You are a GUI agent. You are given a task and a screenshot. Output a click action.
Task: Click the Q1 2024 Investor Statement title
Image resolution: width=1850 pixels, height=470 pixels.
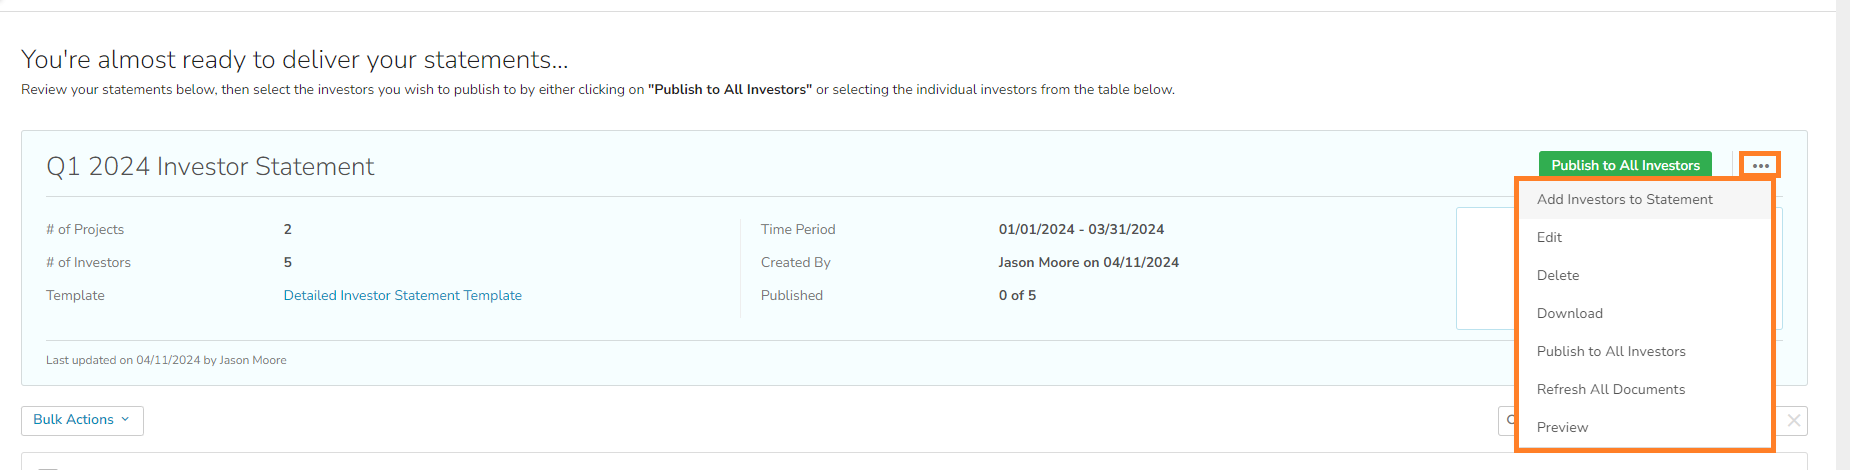pos(210,167)
